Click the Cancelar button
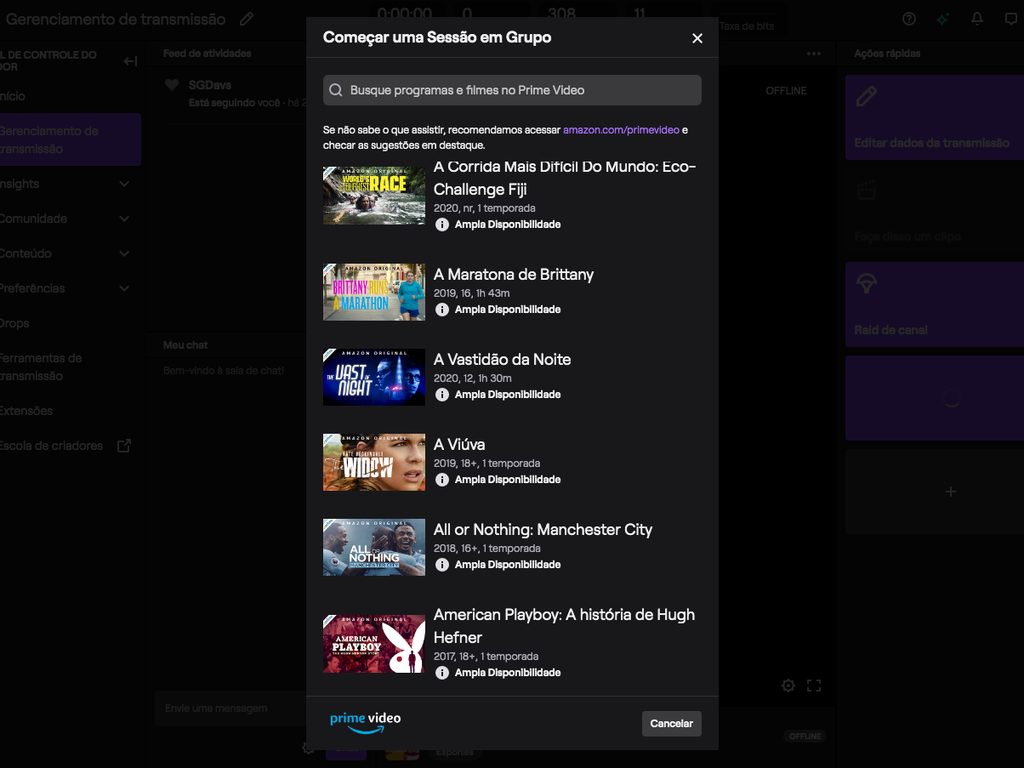Screen dimensions: 1024x768 point(671,724)
